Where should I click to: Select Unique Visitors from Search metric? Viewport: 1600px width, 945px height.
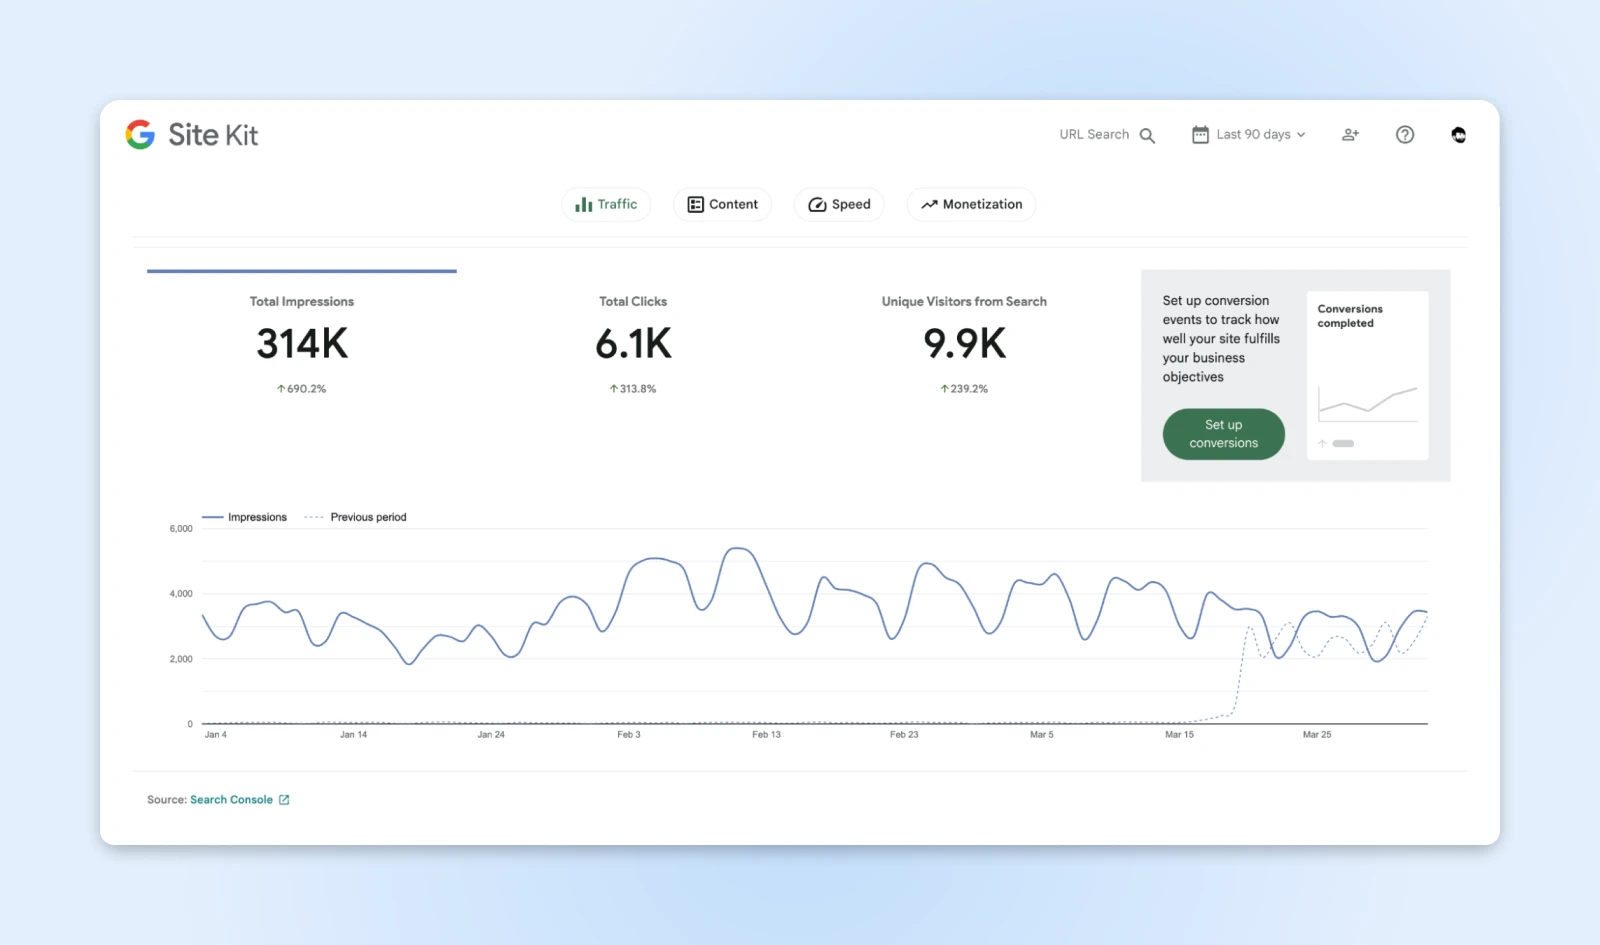[x=964, y=344]
